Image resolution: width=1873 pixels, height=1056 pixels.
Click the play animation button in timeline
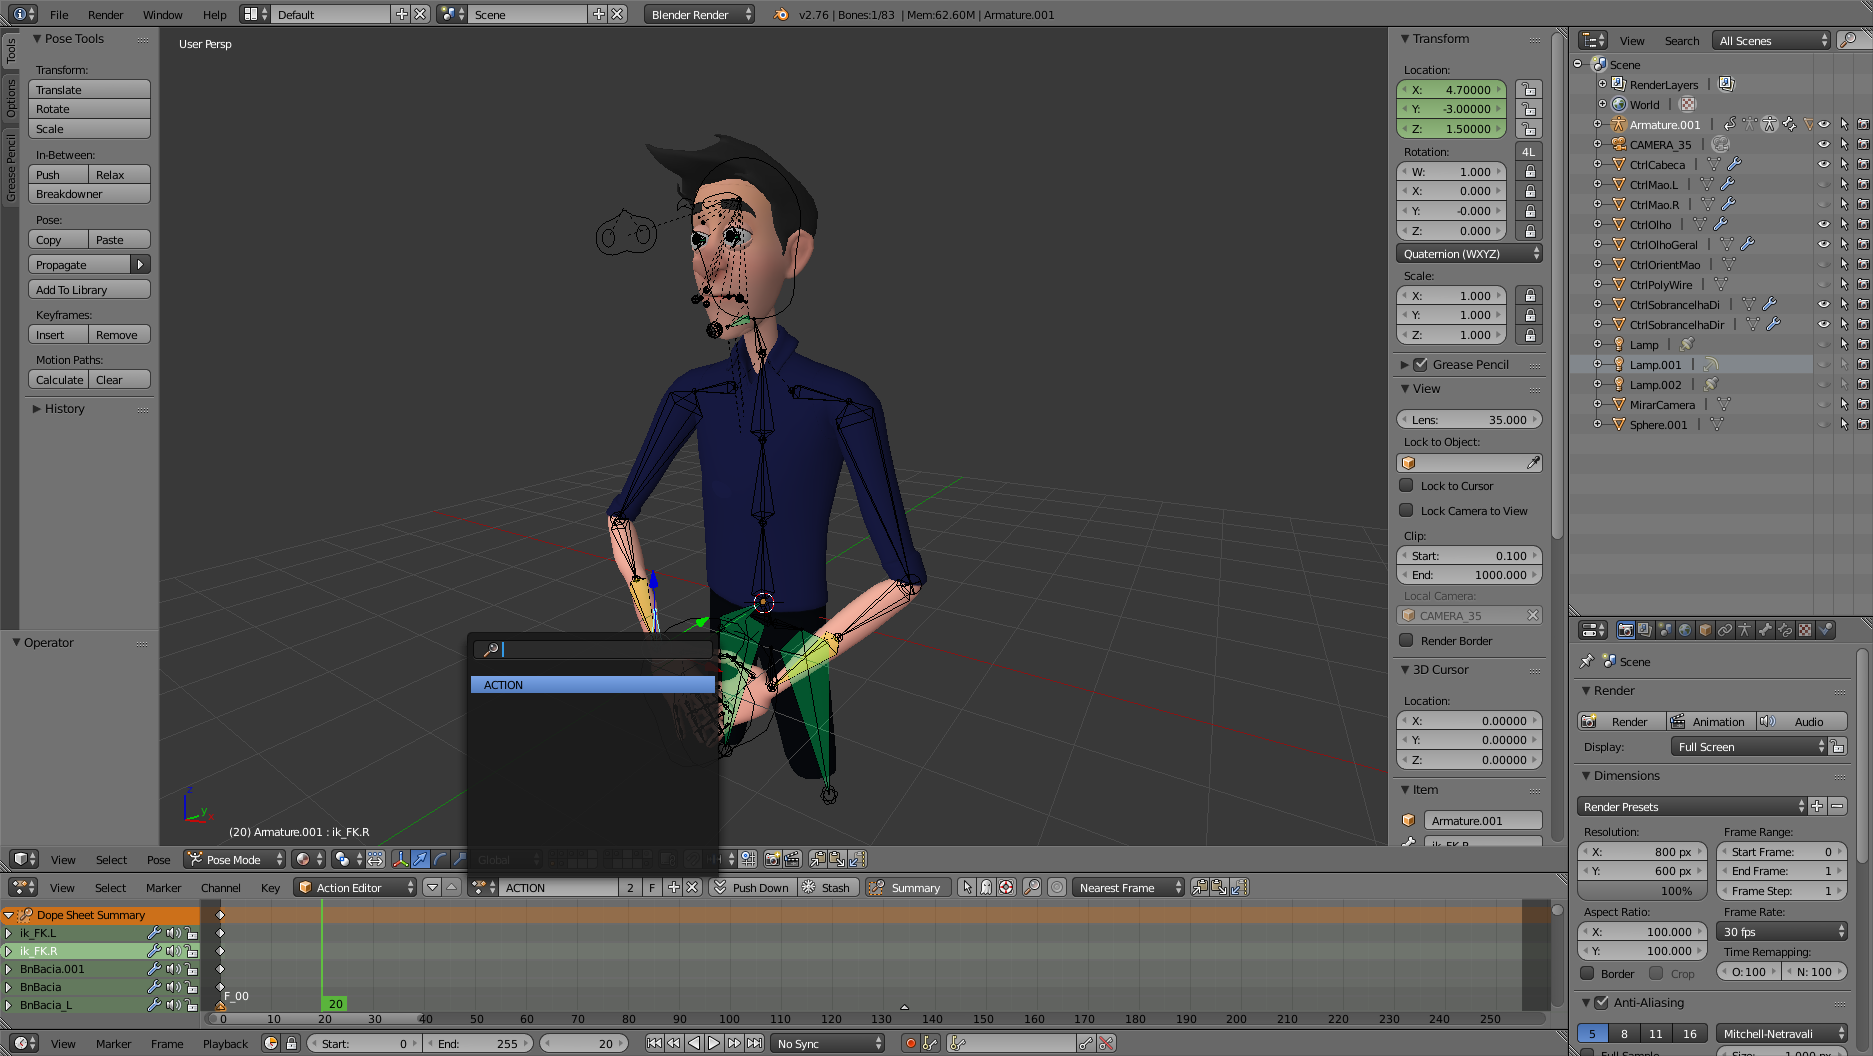point(714,1043)
